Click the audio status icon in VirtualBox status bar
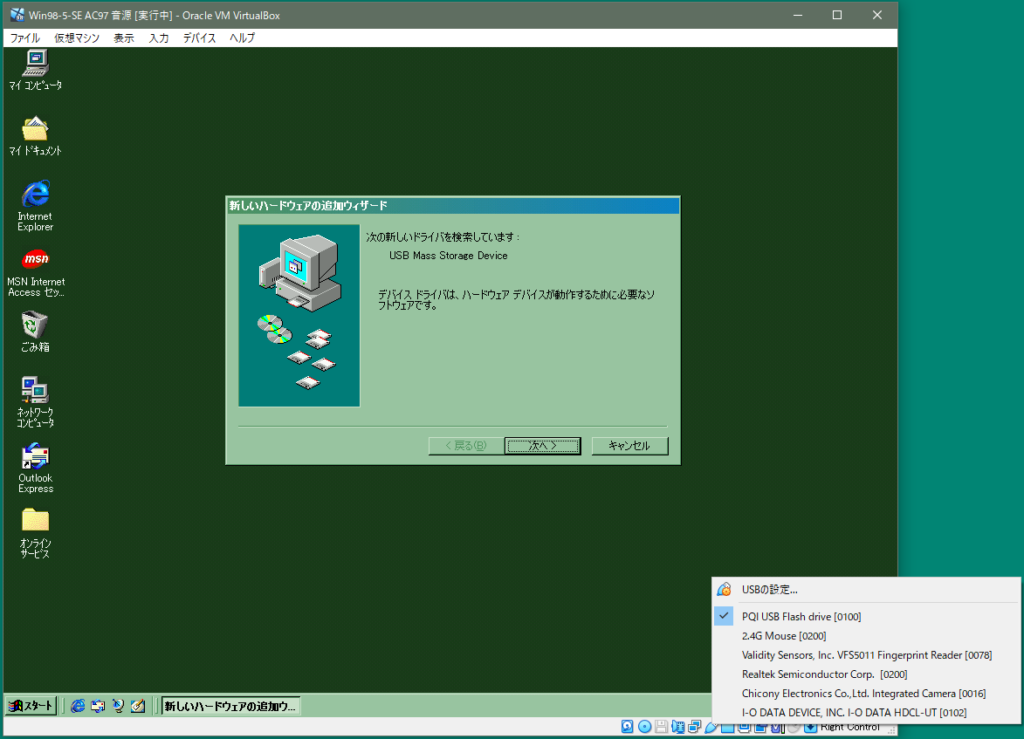This screenshot has width=1024, height=739. point(679,727)
